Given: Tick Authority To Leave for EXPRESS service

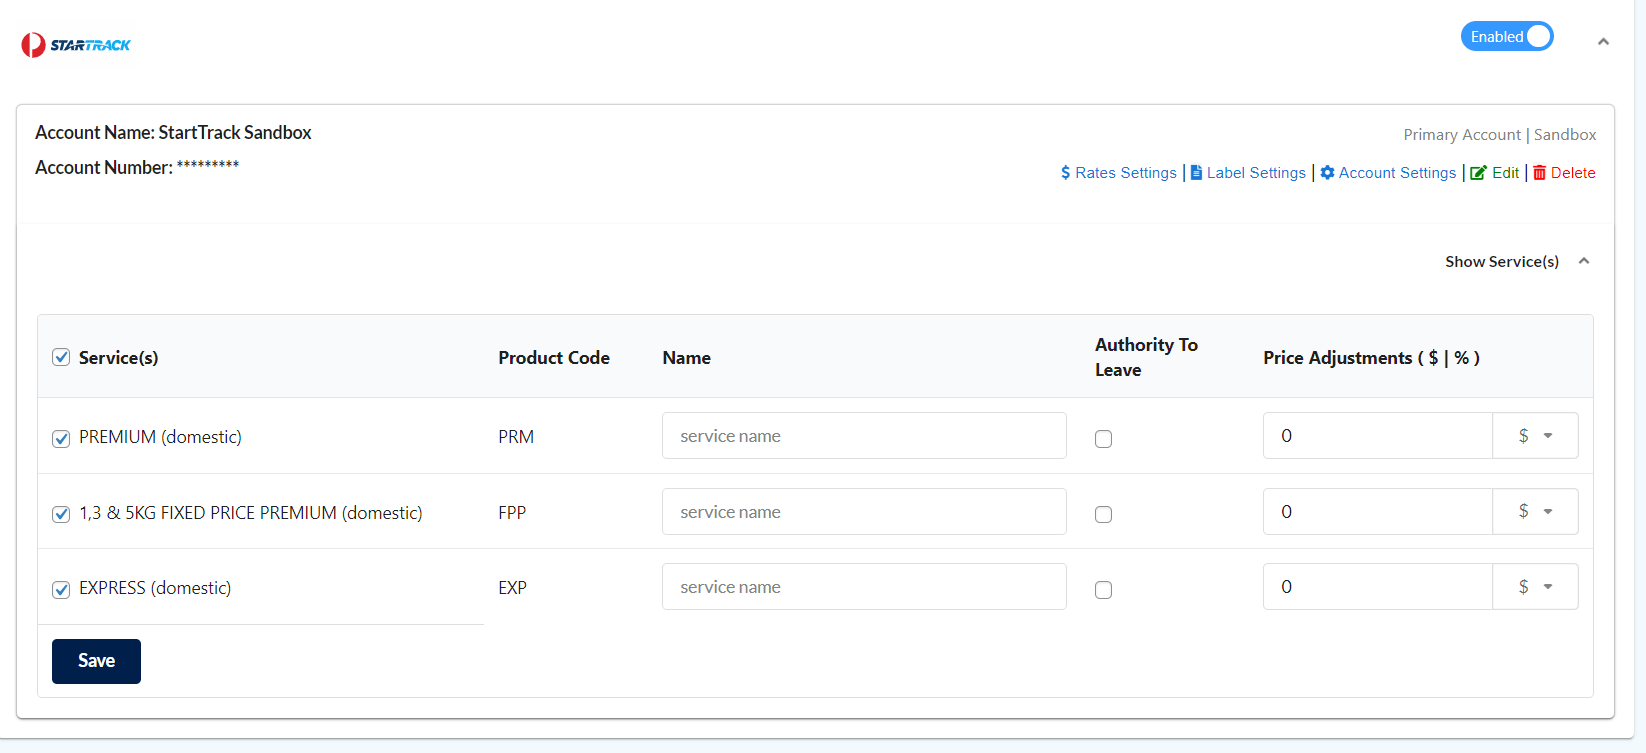Looking at the screenshot, I should coord(1103,590).
